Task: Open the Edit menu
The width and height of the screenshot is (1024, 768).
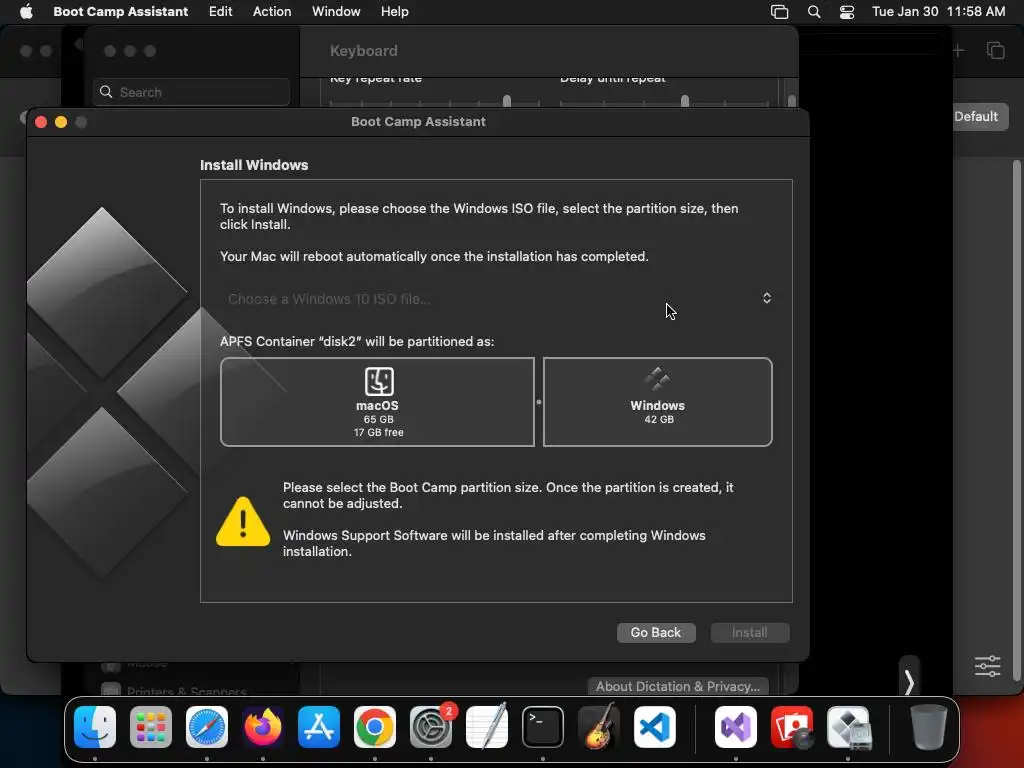Action: tap(221, 11)
